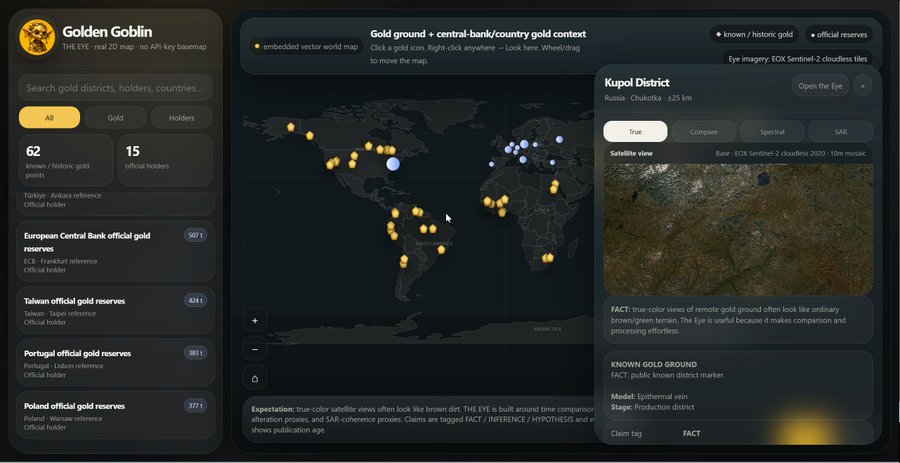Click the 383 t badge

(196, 353)
